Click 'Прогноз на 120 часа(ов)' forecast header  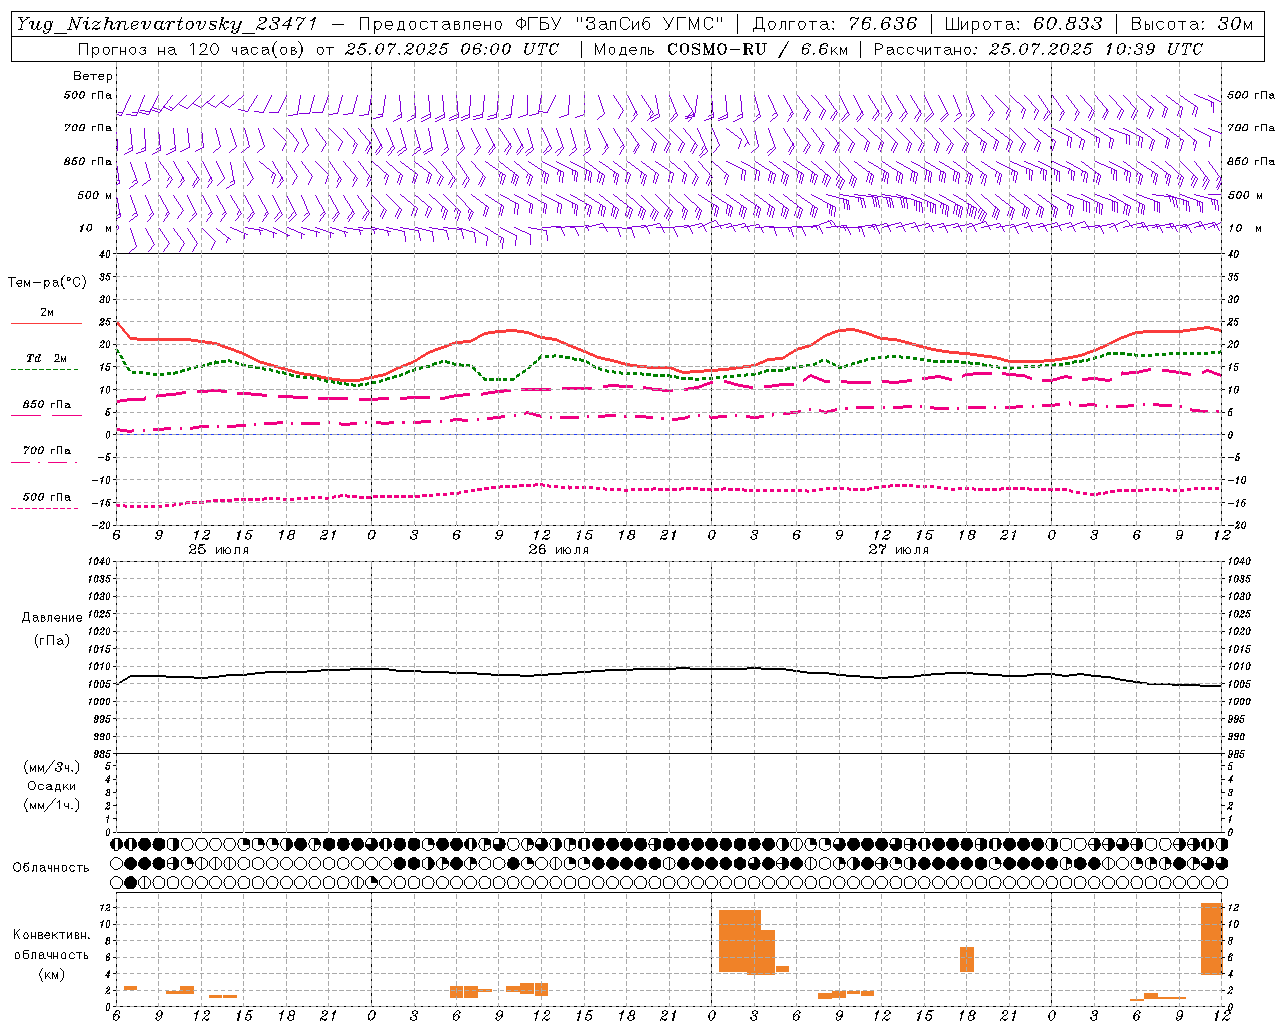[x=191, y=49]
